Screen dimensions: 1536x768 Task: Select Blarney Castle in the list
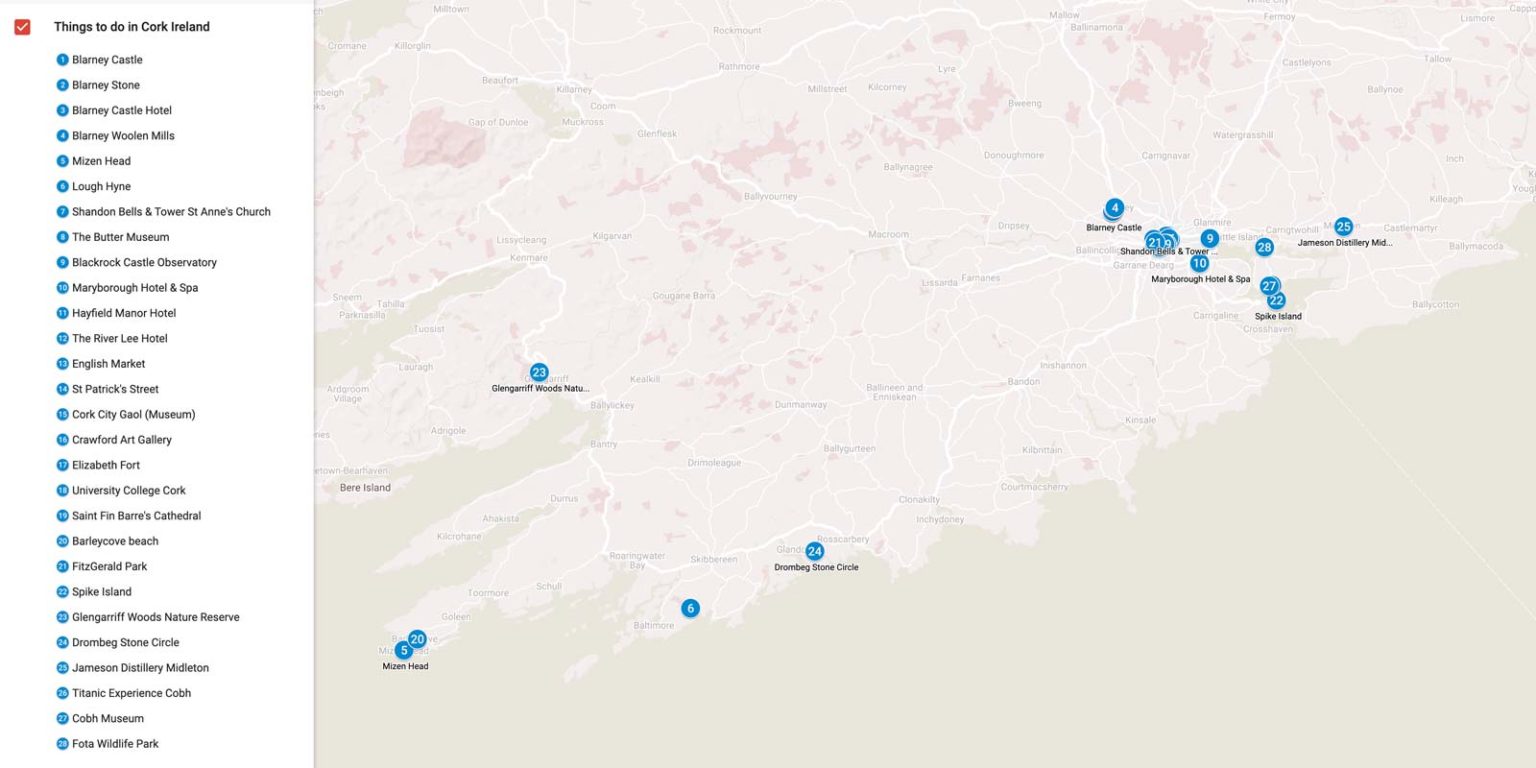tap(107, 60)
